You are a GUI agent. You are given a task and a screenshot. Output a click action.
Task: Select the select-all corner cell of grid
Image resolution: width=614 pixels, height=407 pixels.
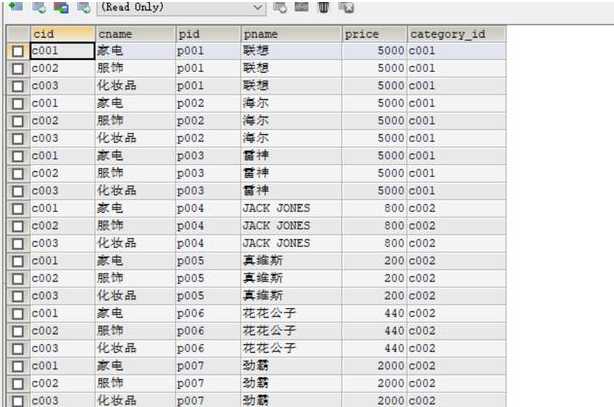coord(18,34)
